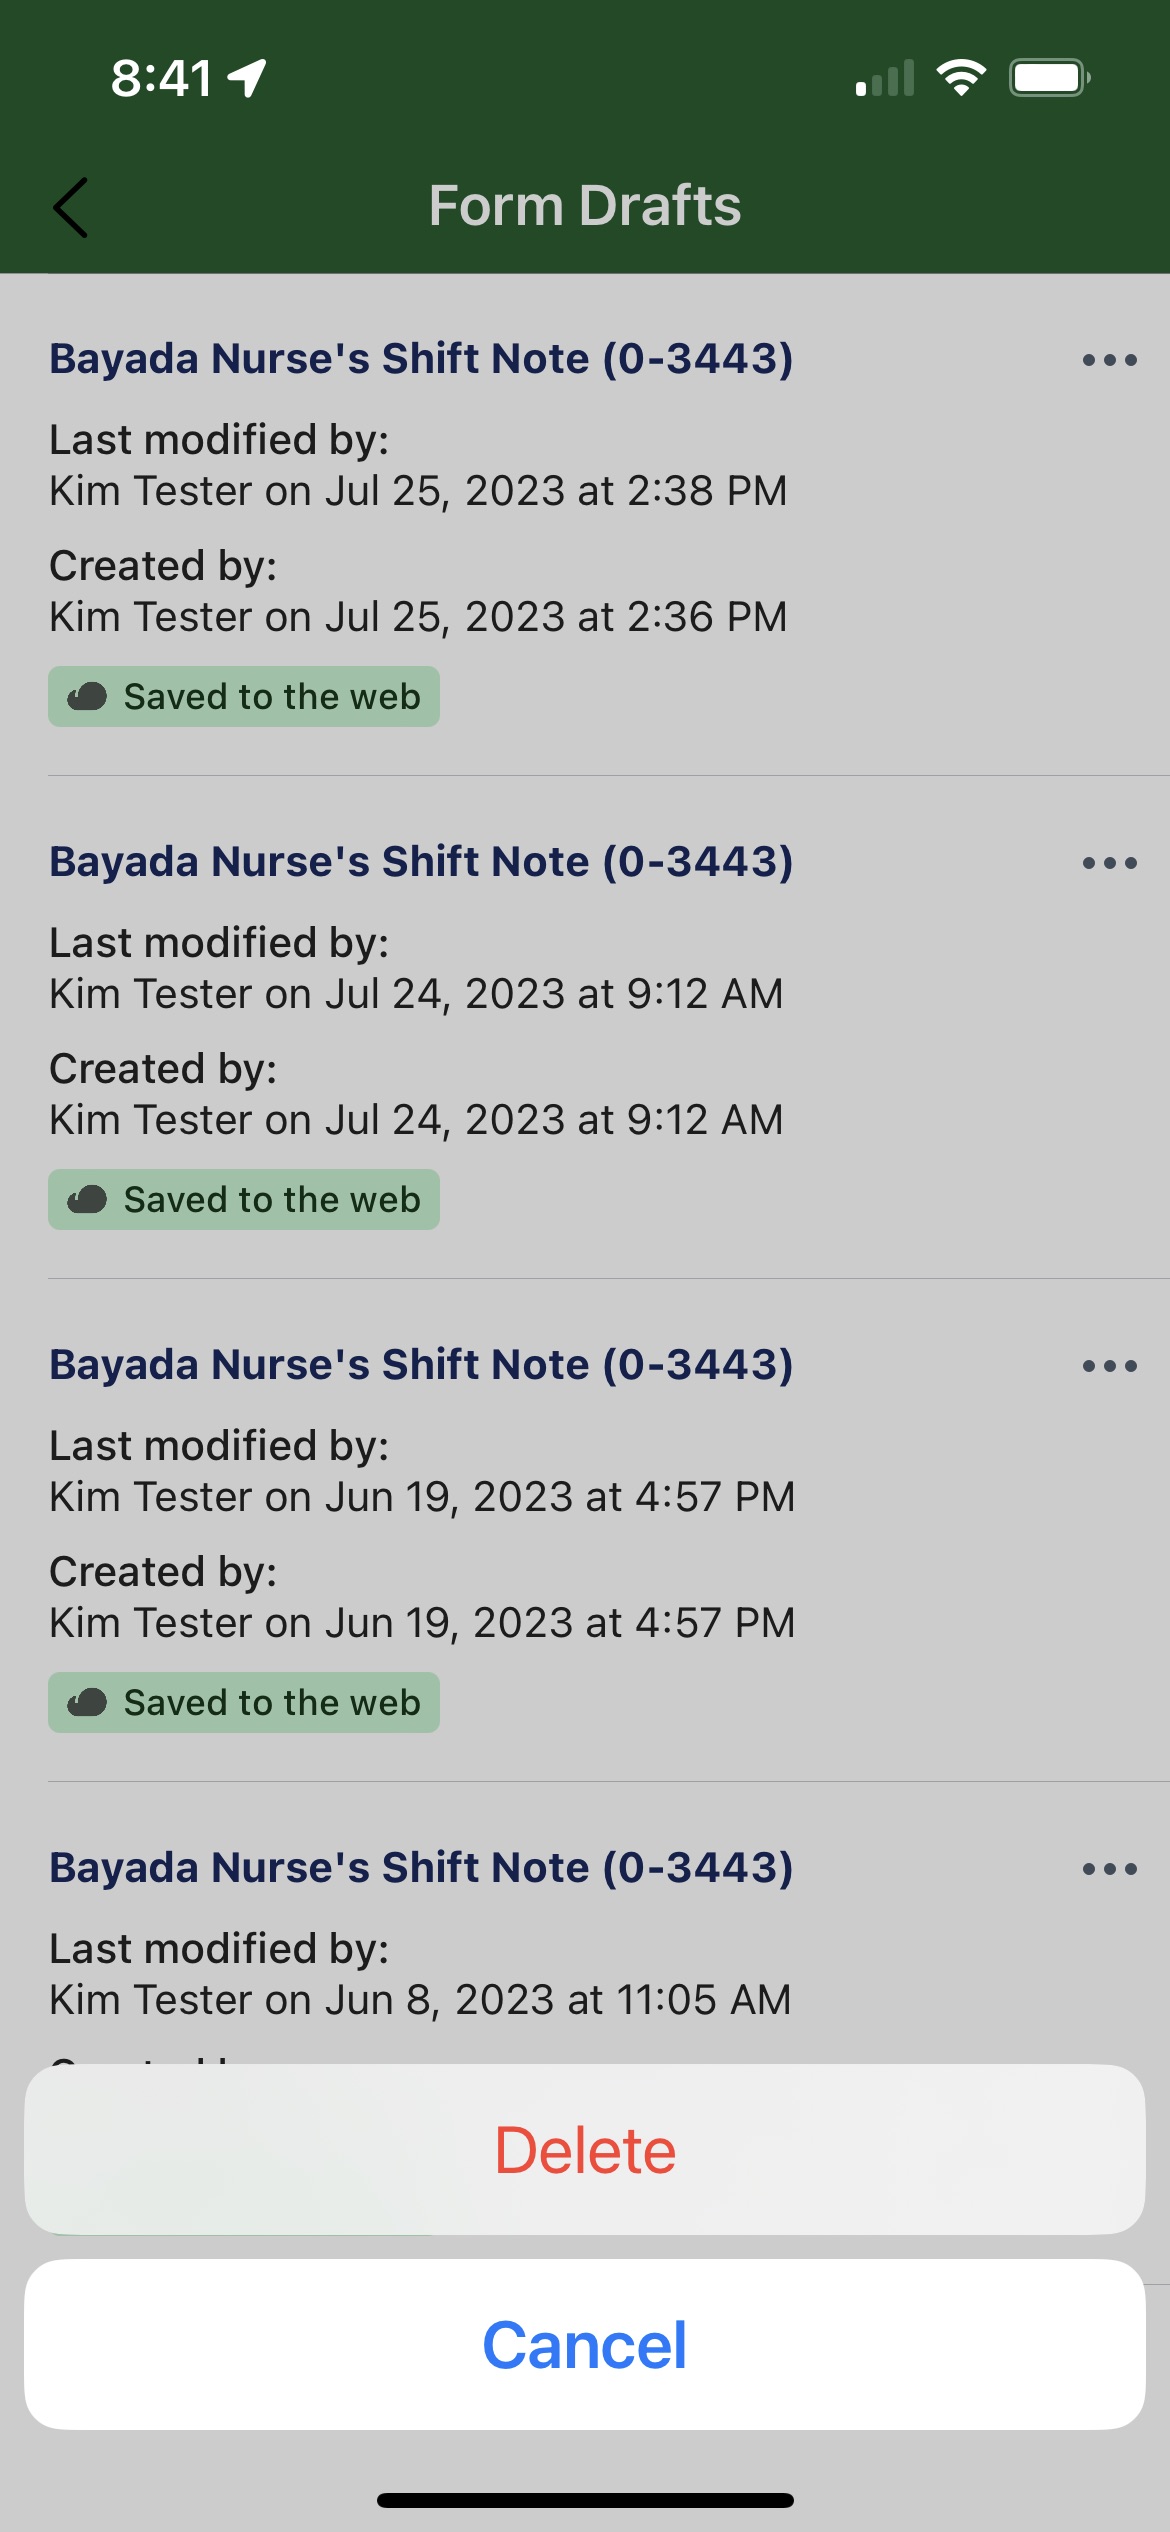Open options for the Jul 25 draft
The width and height of the screenshot is (1170, 2532).
click(1109, 360)
